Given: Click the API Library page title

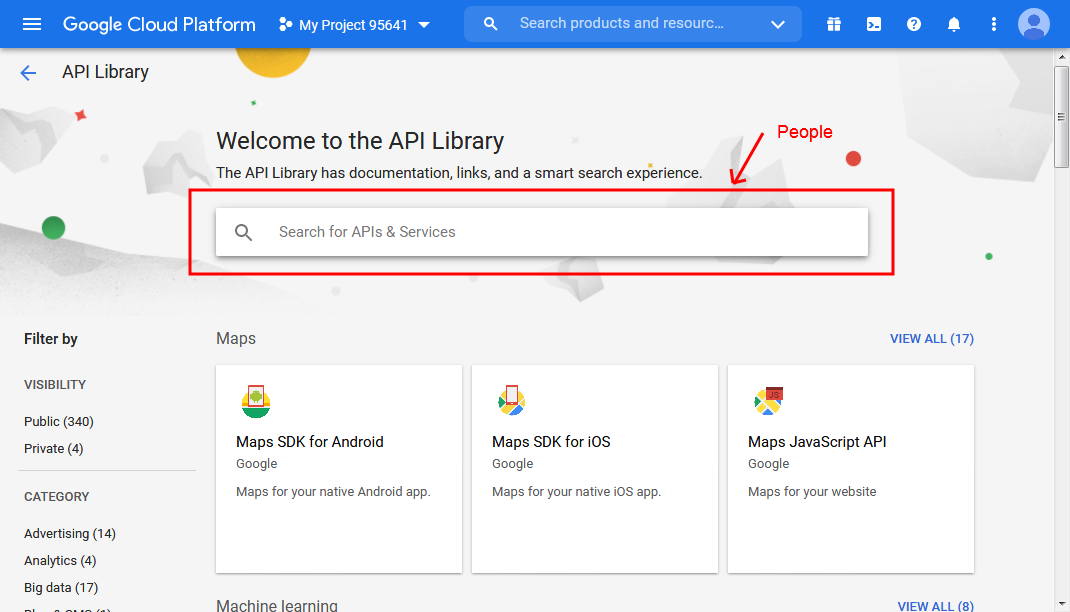Looking at the screenshot, I should 105,72.
